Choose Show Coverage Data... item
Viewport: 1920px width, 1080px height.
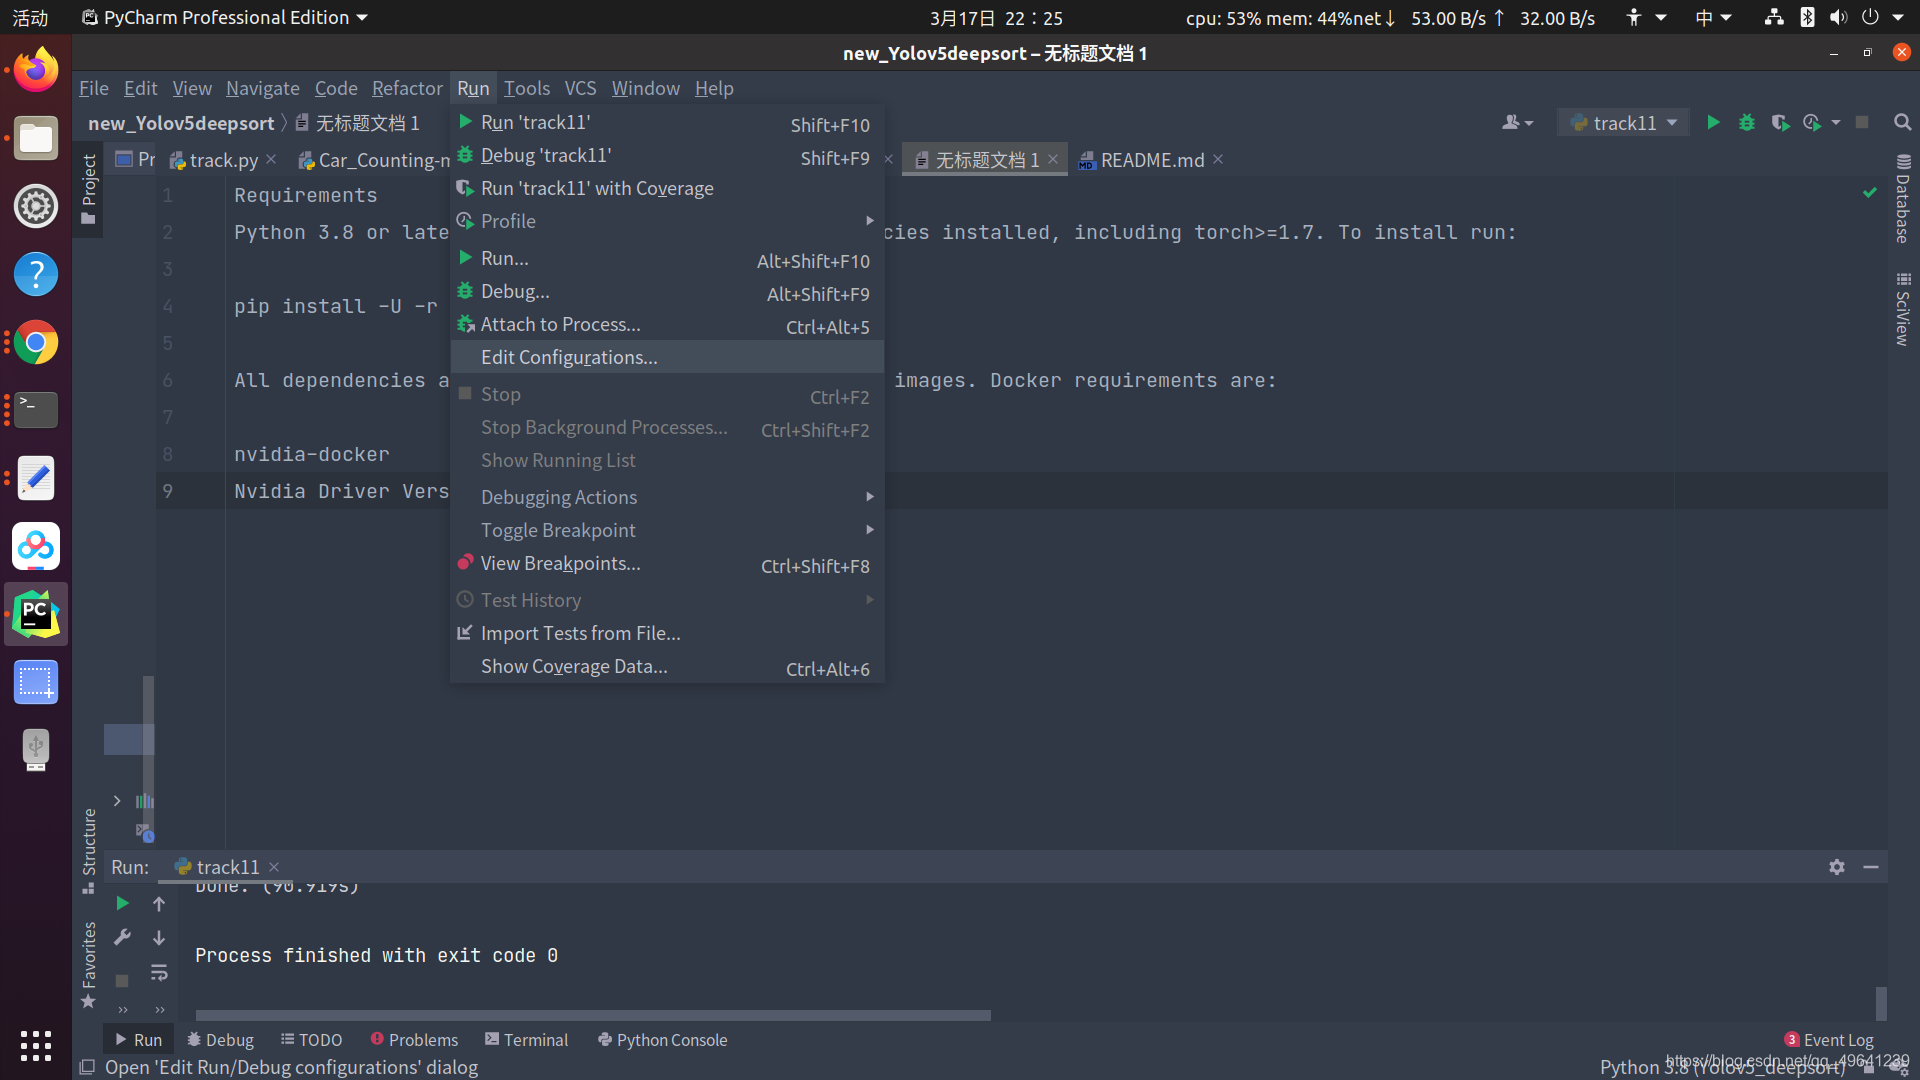[667, 666]
